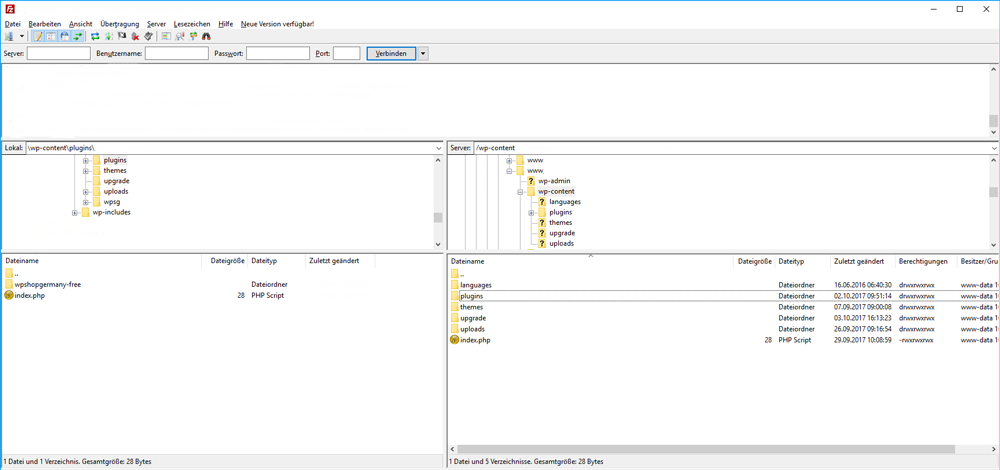The image size is (1000, 470).
Task: Focus the Port input field
Action: click(347, 54)
